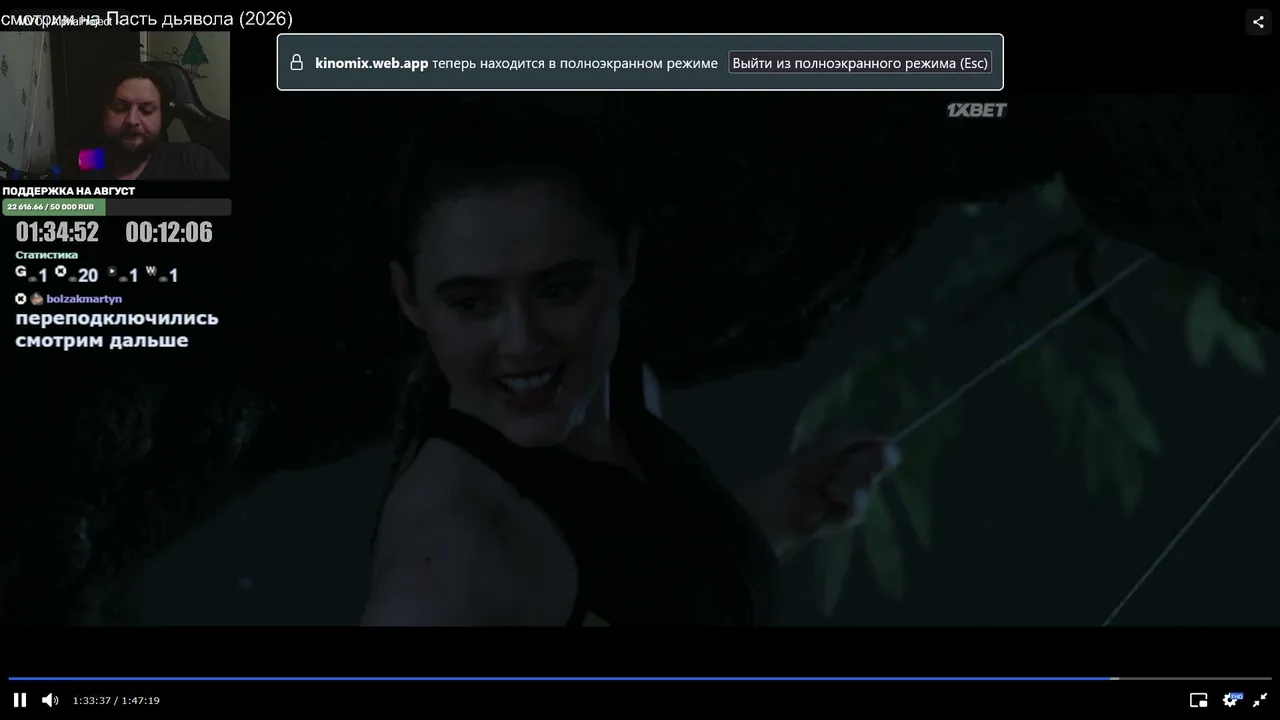Click the video title mentioning "Пасть дьявола (2026)"

(x=147, y=19)
